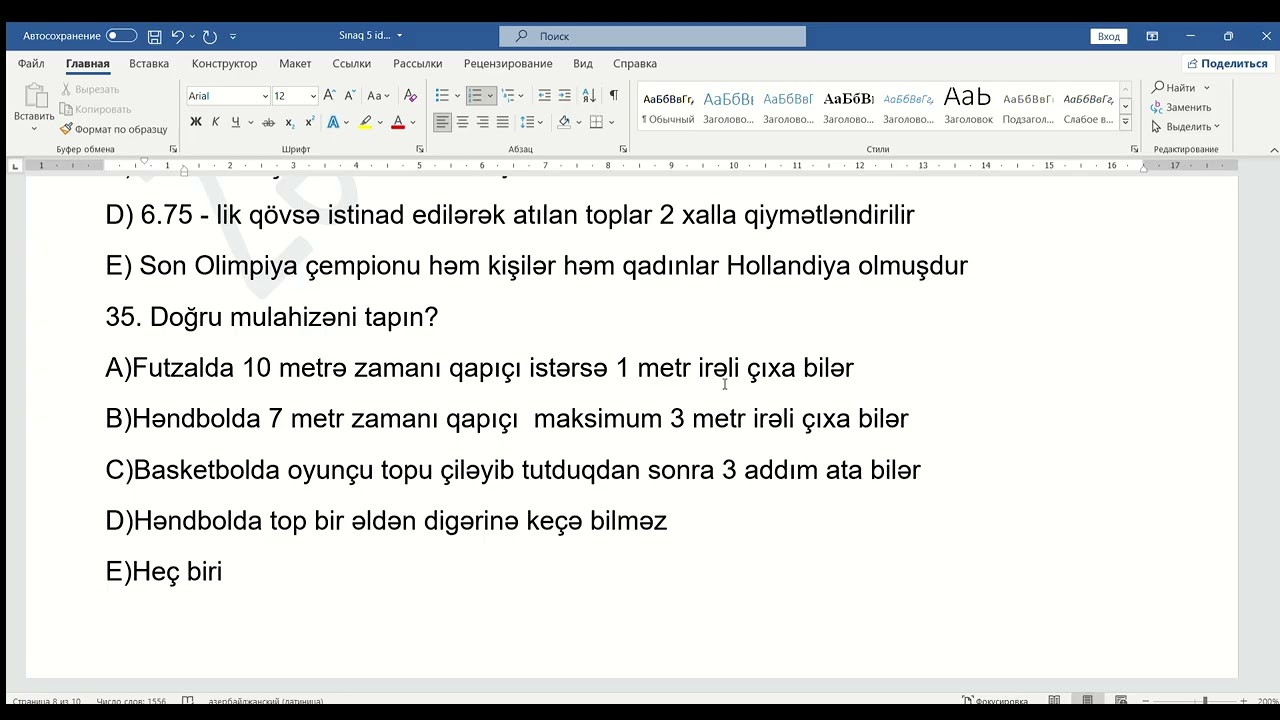Click the bulleted list icon
1280x720 pixels.
tap(442, 96)
